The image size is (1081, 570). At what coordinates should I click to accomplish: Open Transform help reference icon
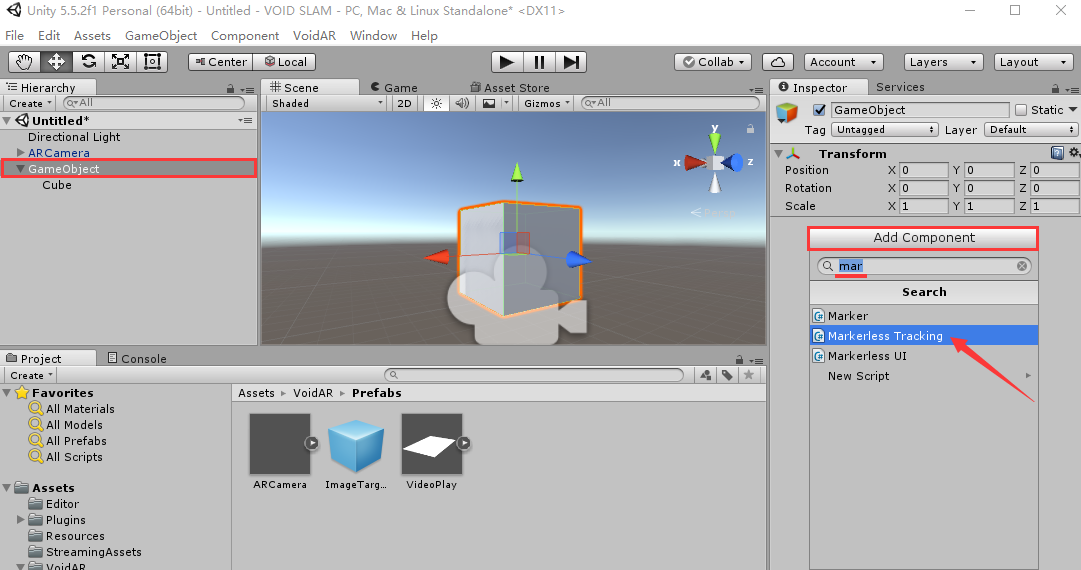1057,153
